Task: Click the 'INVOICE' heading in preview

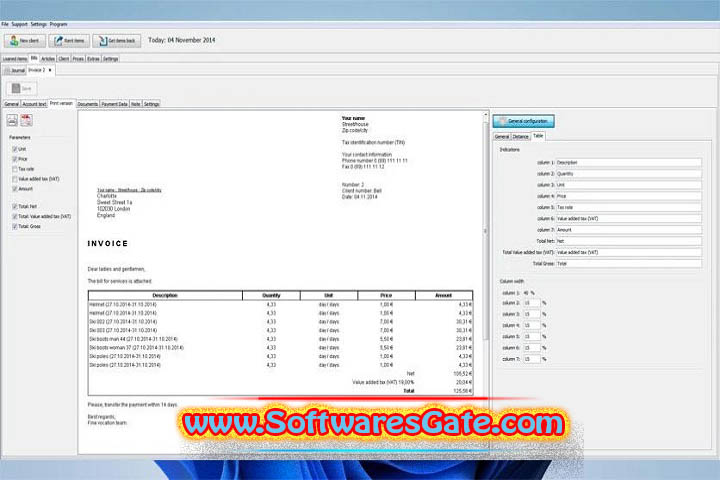Action: 108,243
